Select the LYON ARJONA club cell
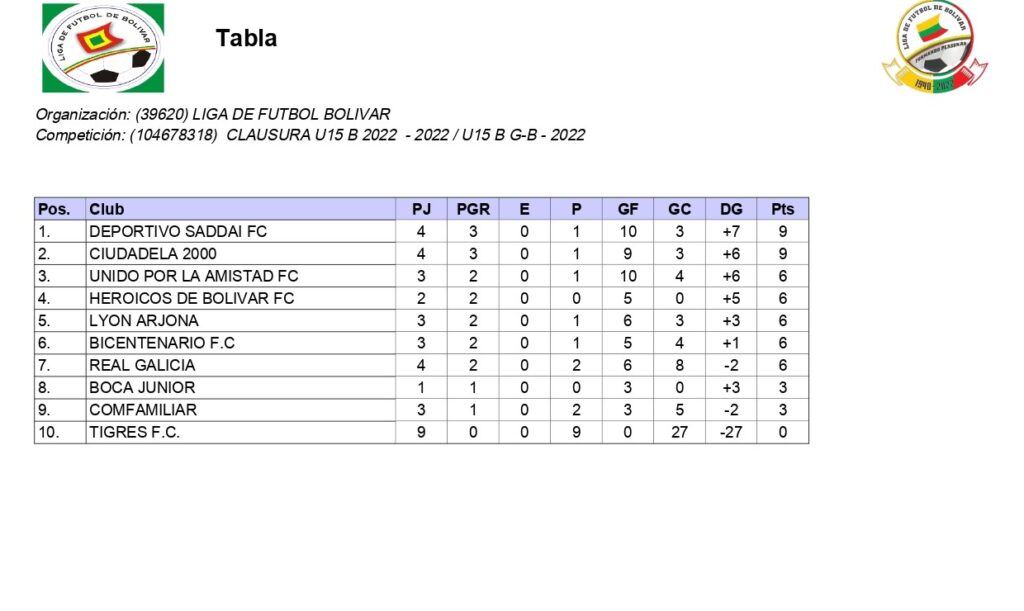Screen dimensions: 1024x611 pos(144,321)
